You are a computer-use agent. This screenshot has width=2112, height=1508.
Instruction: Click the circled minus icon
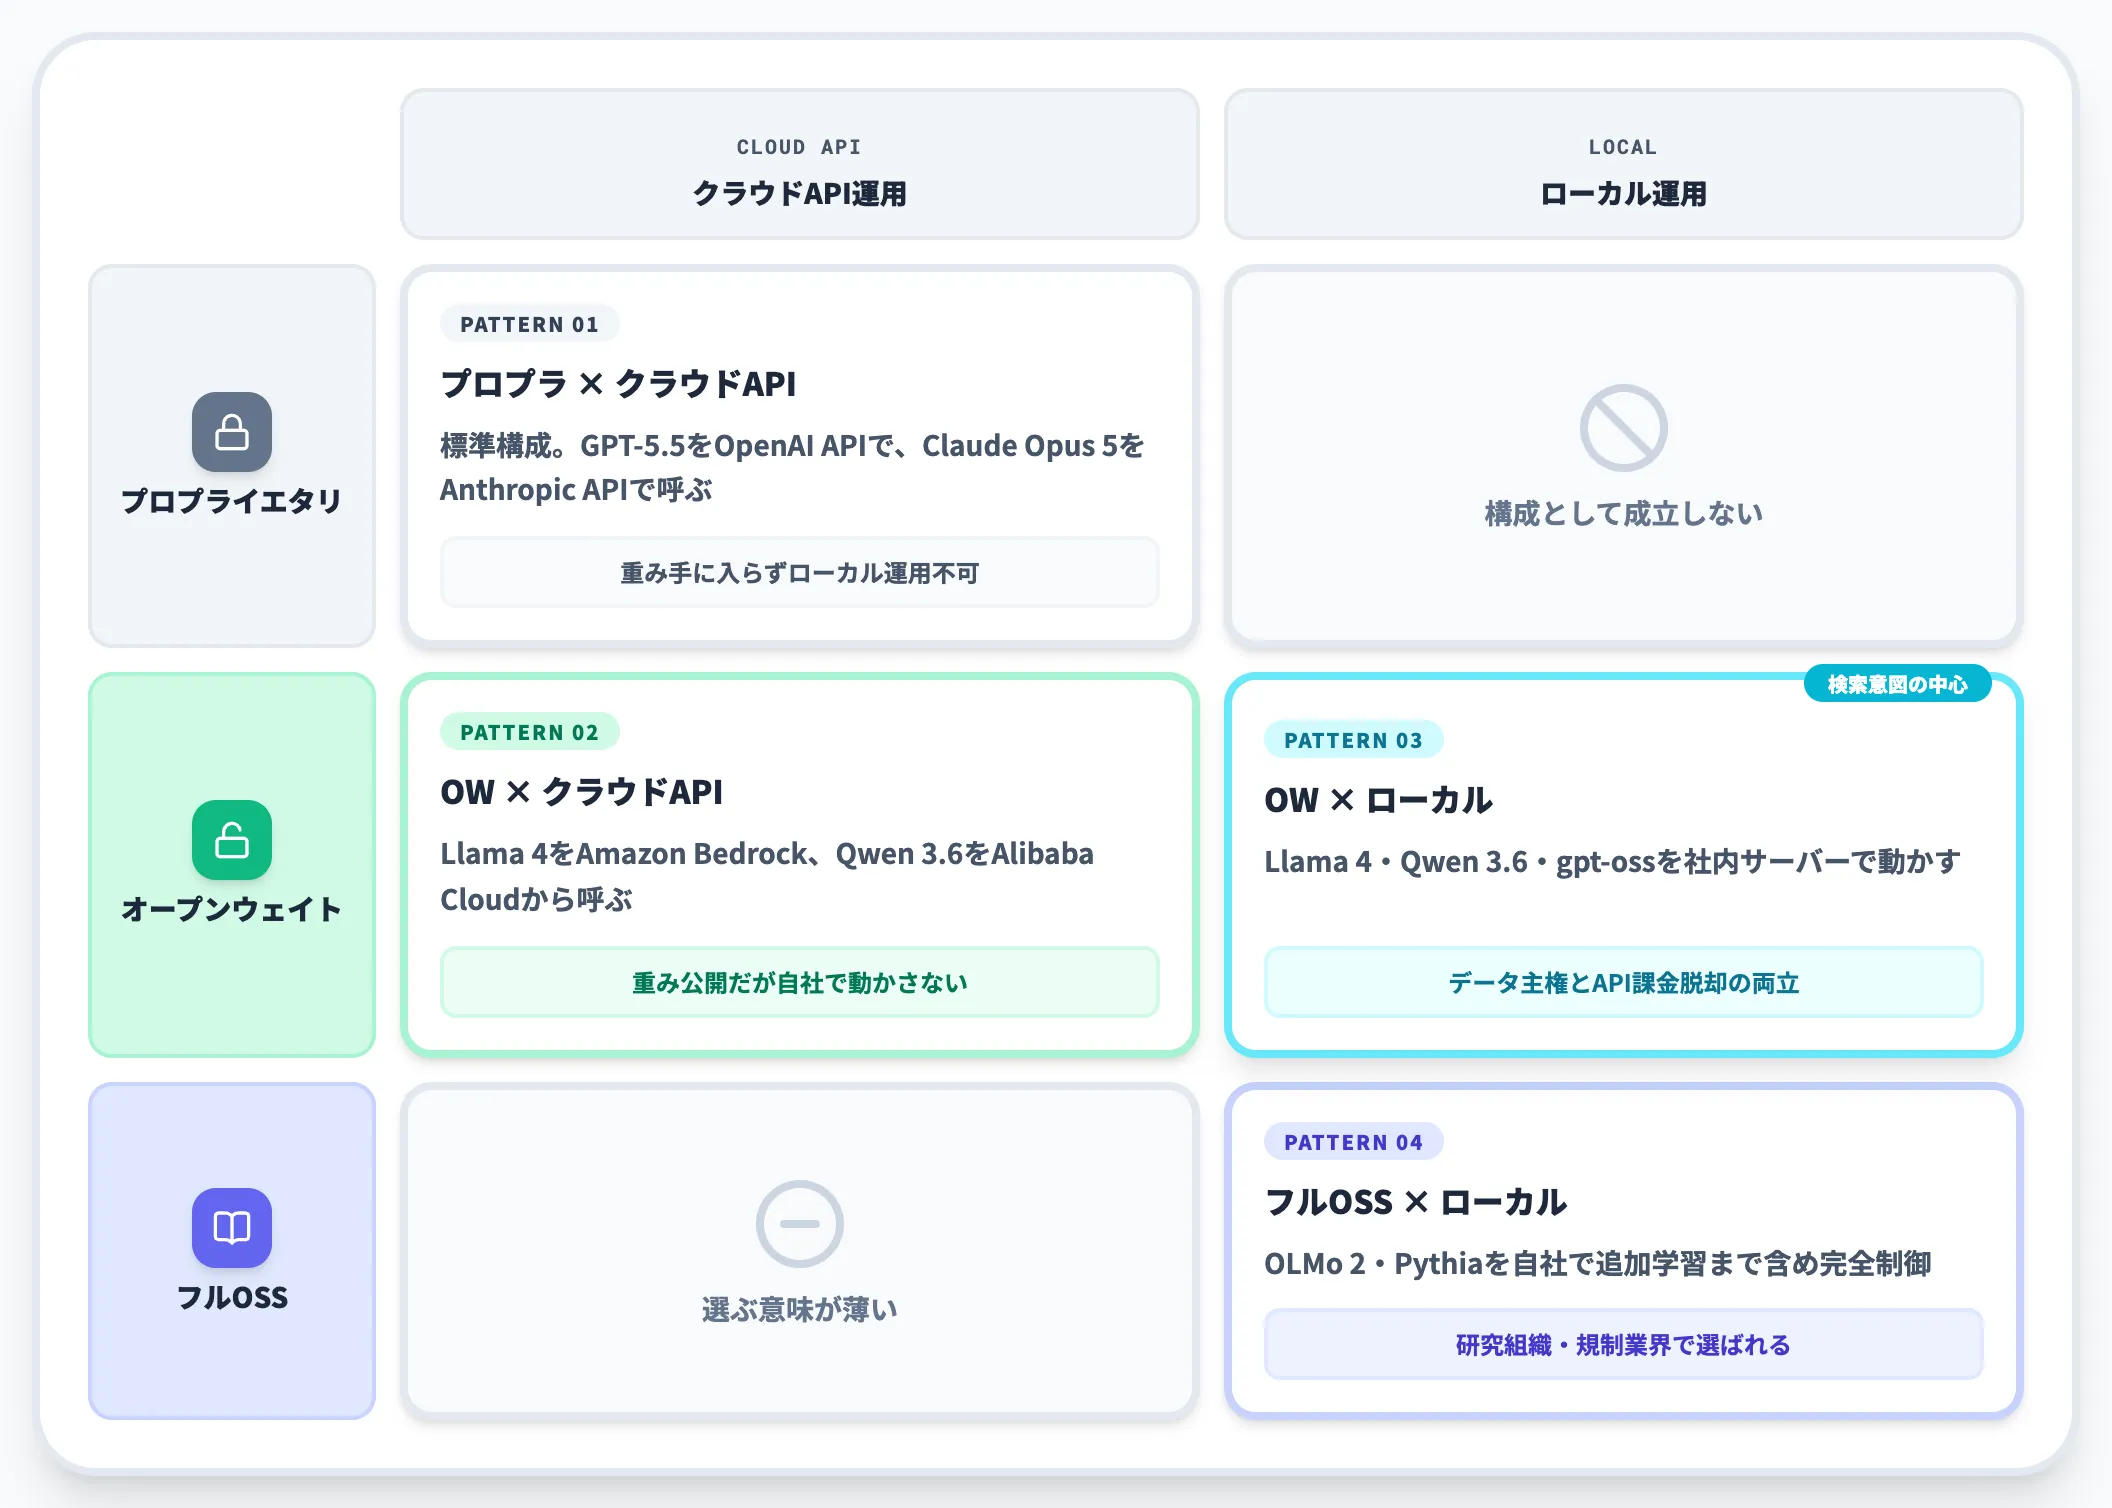(800, 1224)
